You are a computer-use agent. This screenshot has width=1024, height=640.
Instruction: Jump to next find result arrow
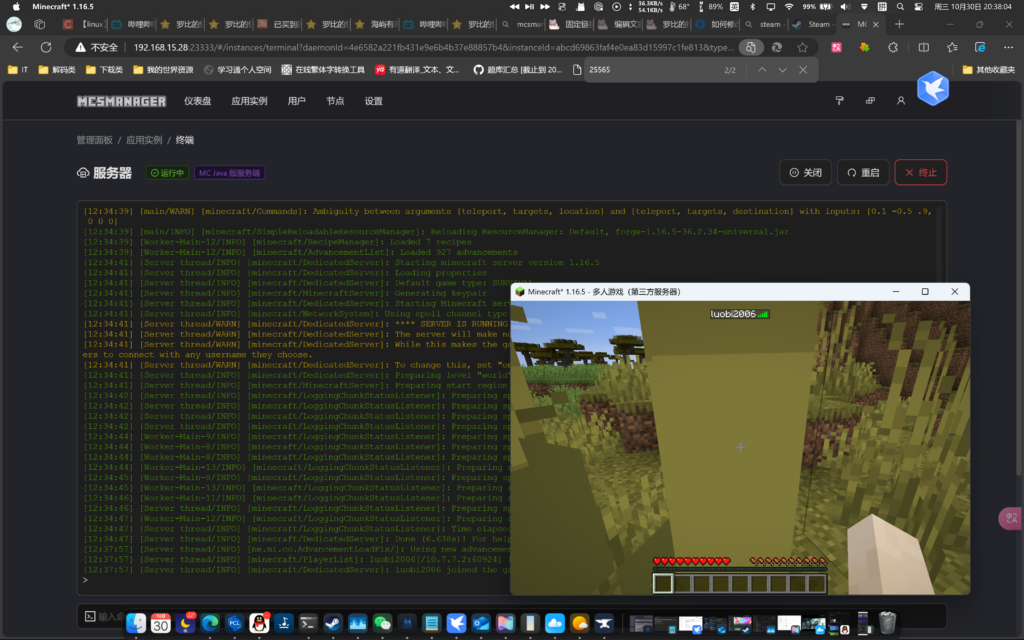click(781, 70)
